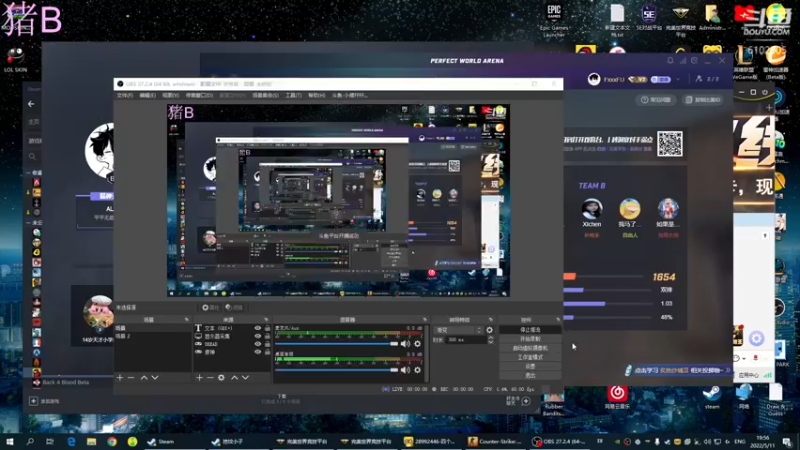Pop out the Sources dock panel
This screenshot has width=800, height=450.
[x=266, y=319]
